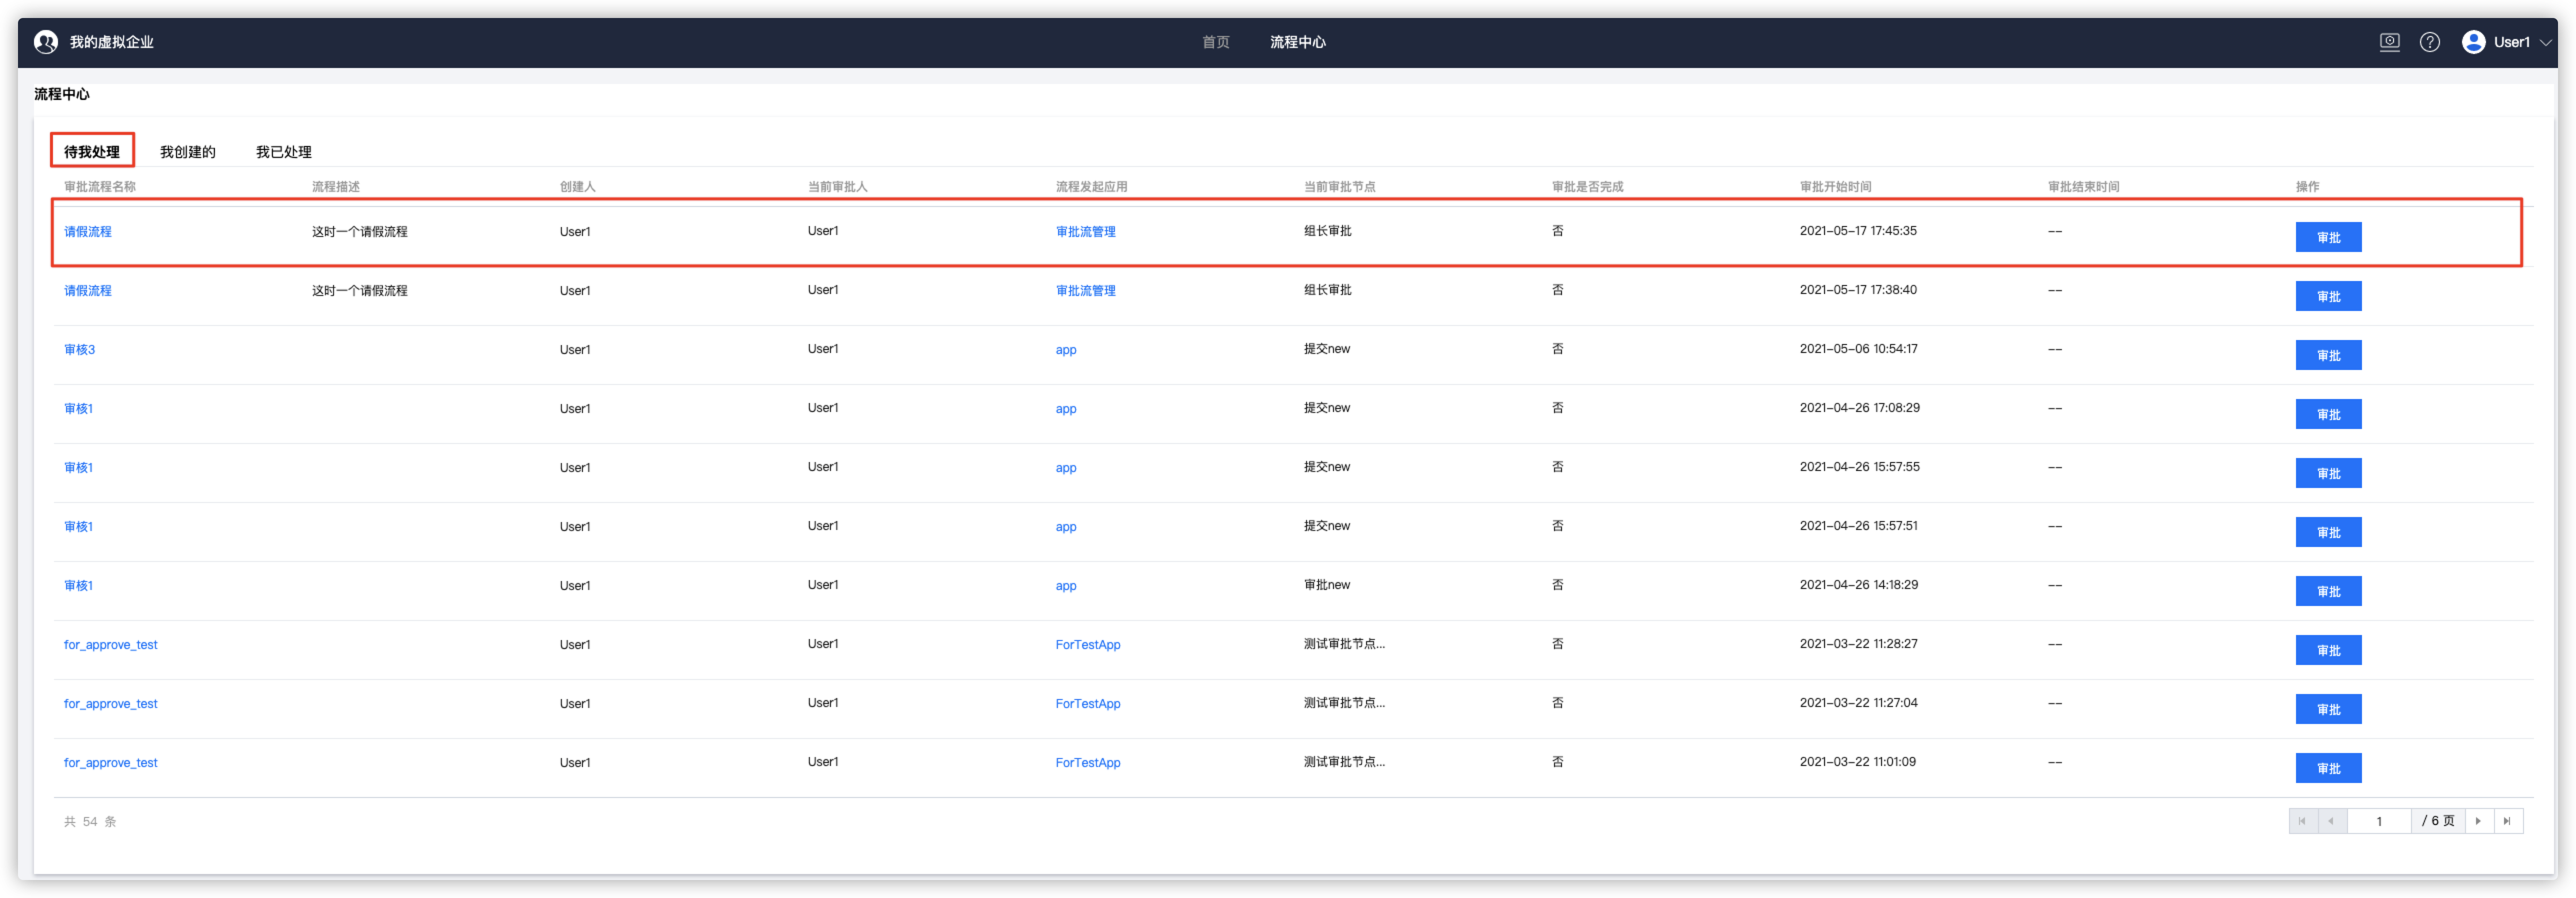Click the 审批流程名称 column header
The image size is (2576, 898).
pyautogui.click(x=100, y=186)
